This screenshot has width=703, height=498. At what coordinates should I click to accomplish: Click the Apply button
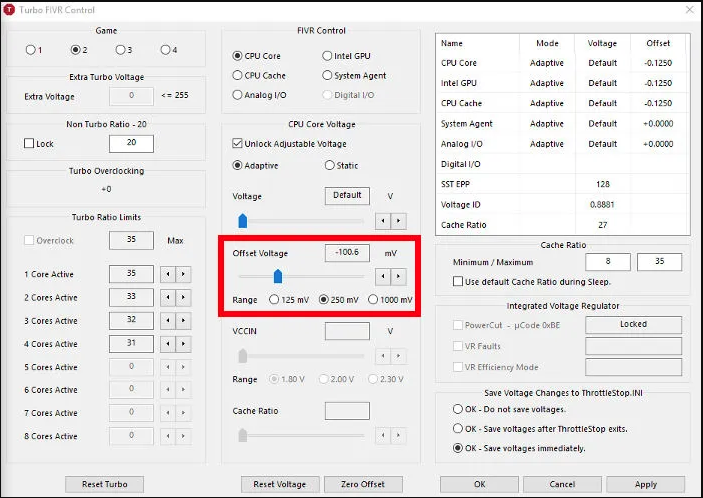[646, 484]
